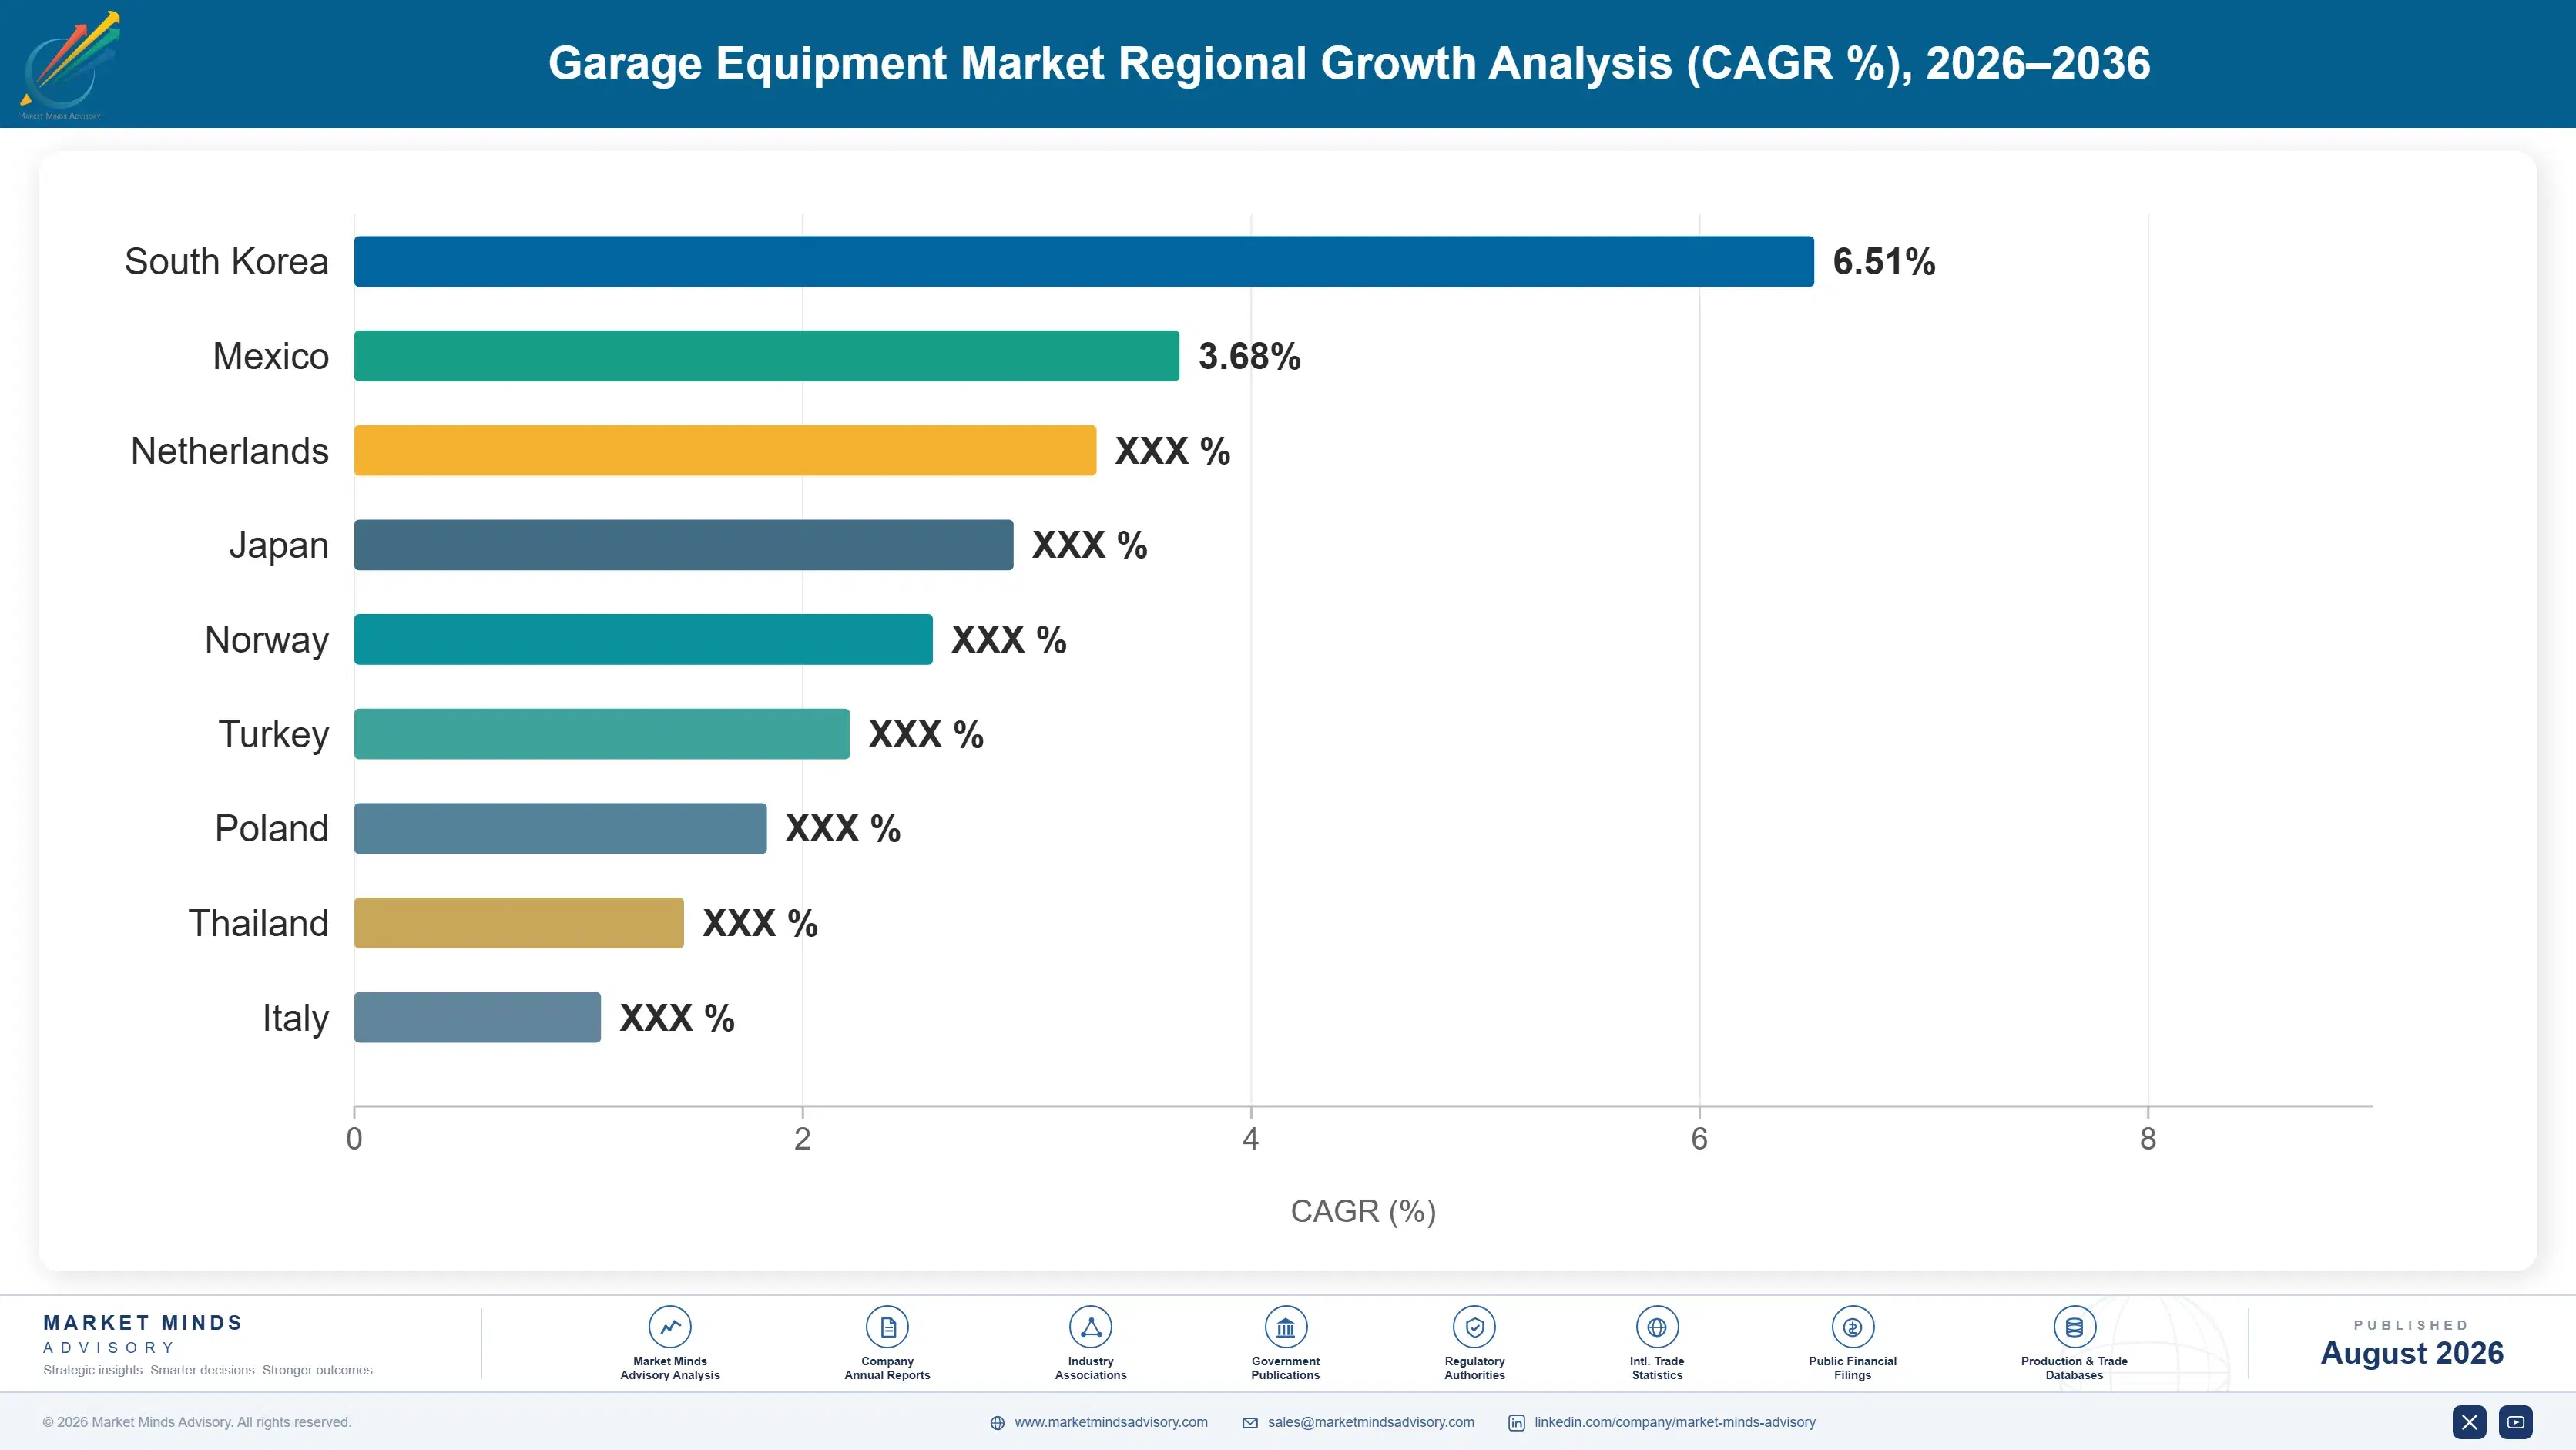The width and height of the screenshot is (2576, 1450).
Task: Click the XXX % label beside Japan
Action: [1090, 545]
